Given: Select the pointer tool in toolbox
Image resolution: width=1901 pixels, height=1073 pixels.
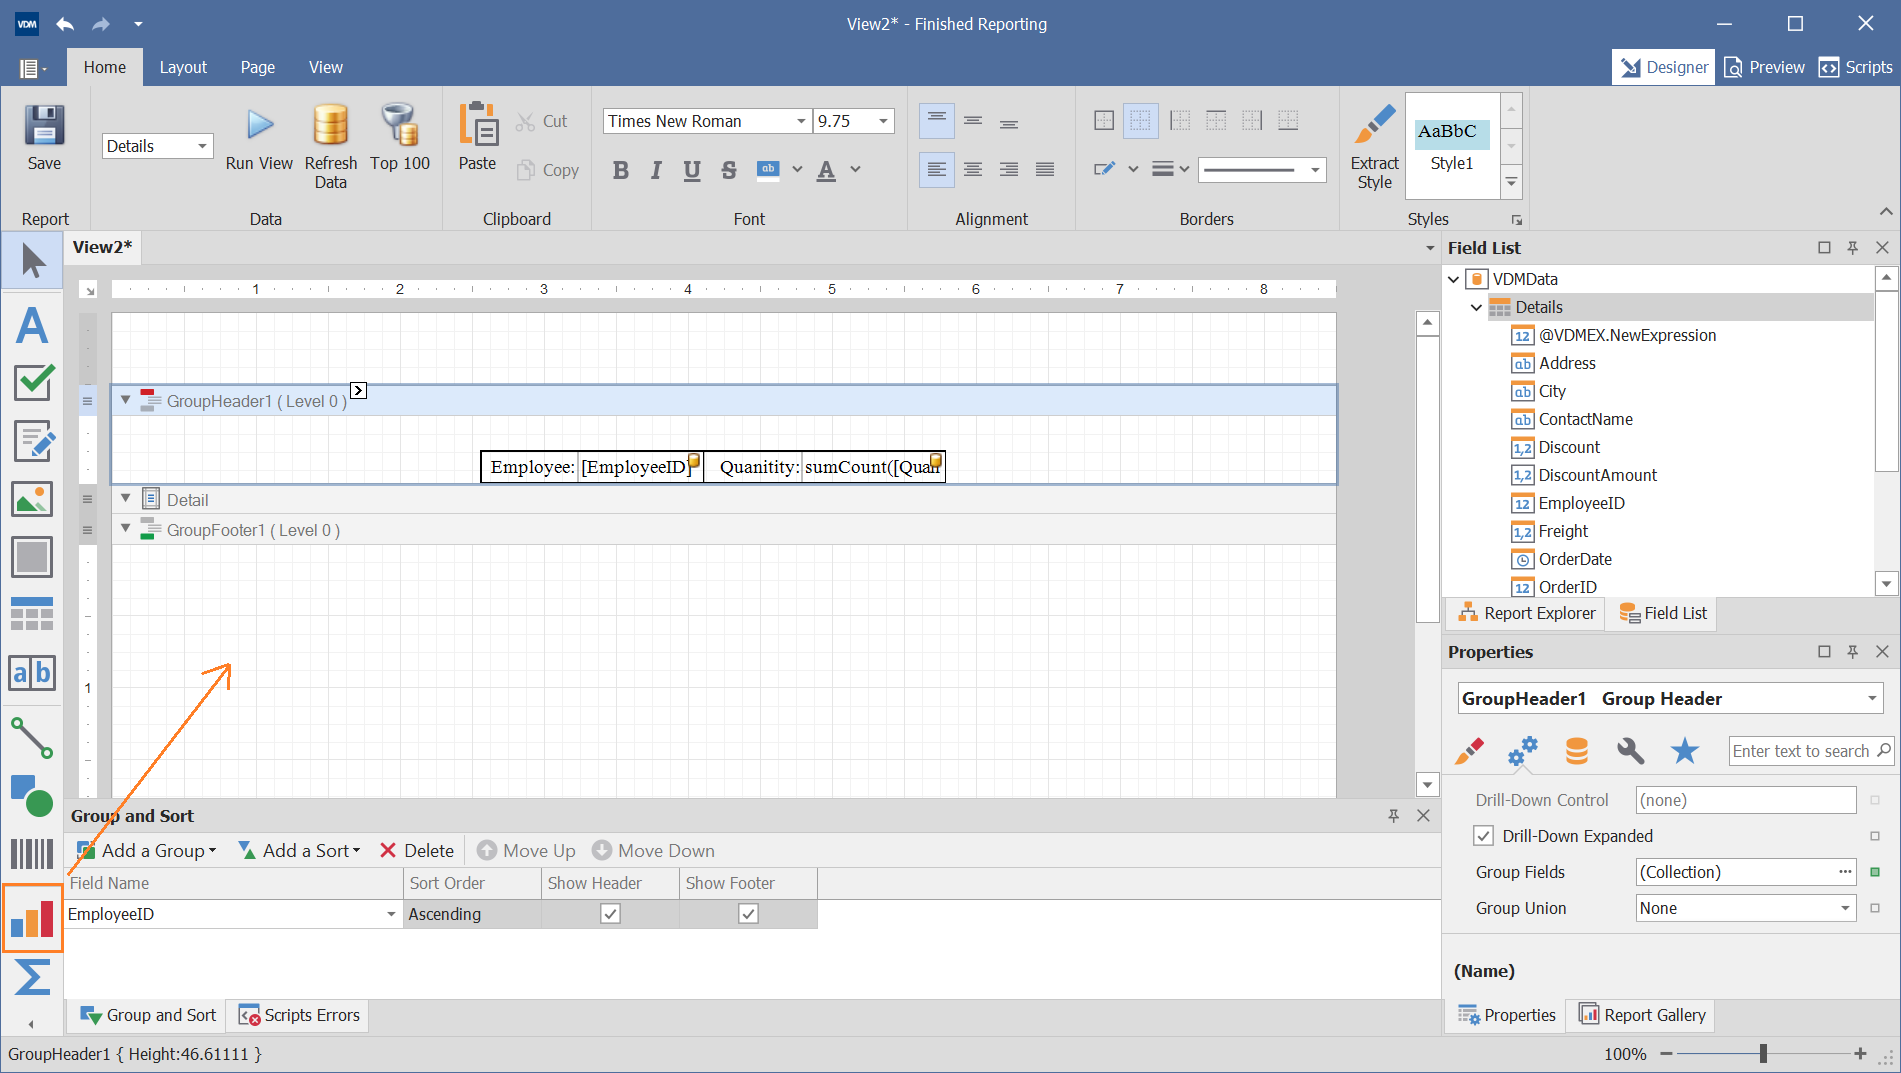Looking at the screenshot, I should (32, 260).
